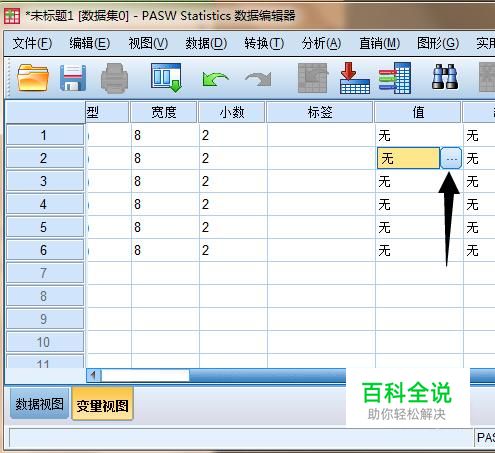Viewport: 495px width, 453px height.
Task: Click the horizontal scrollbar left arrow
Action: click(x=94, y=376)
